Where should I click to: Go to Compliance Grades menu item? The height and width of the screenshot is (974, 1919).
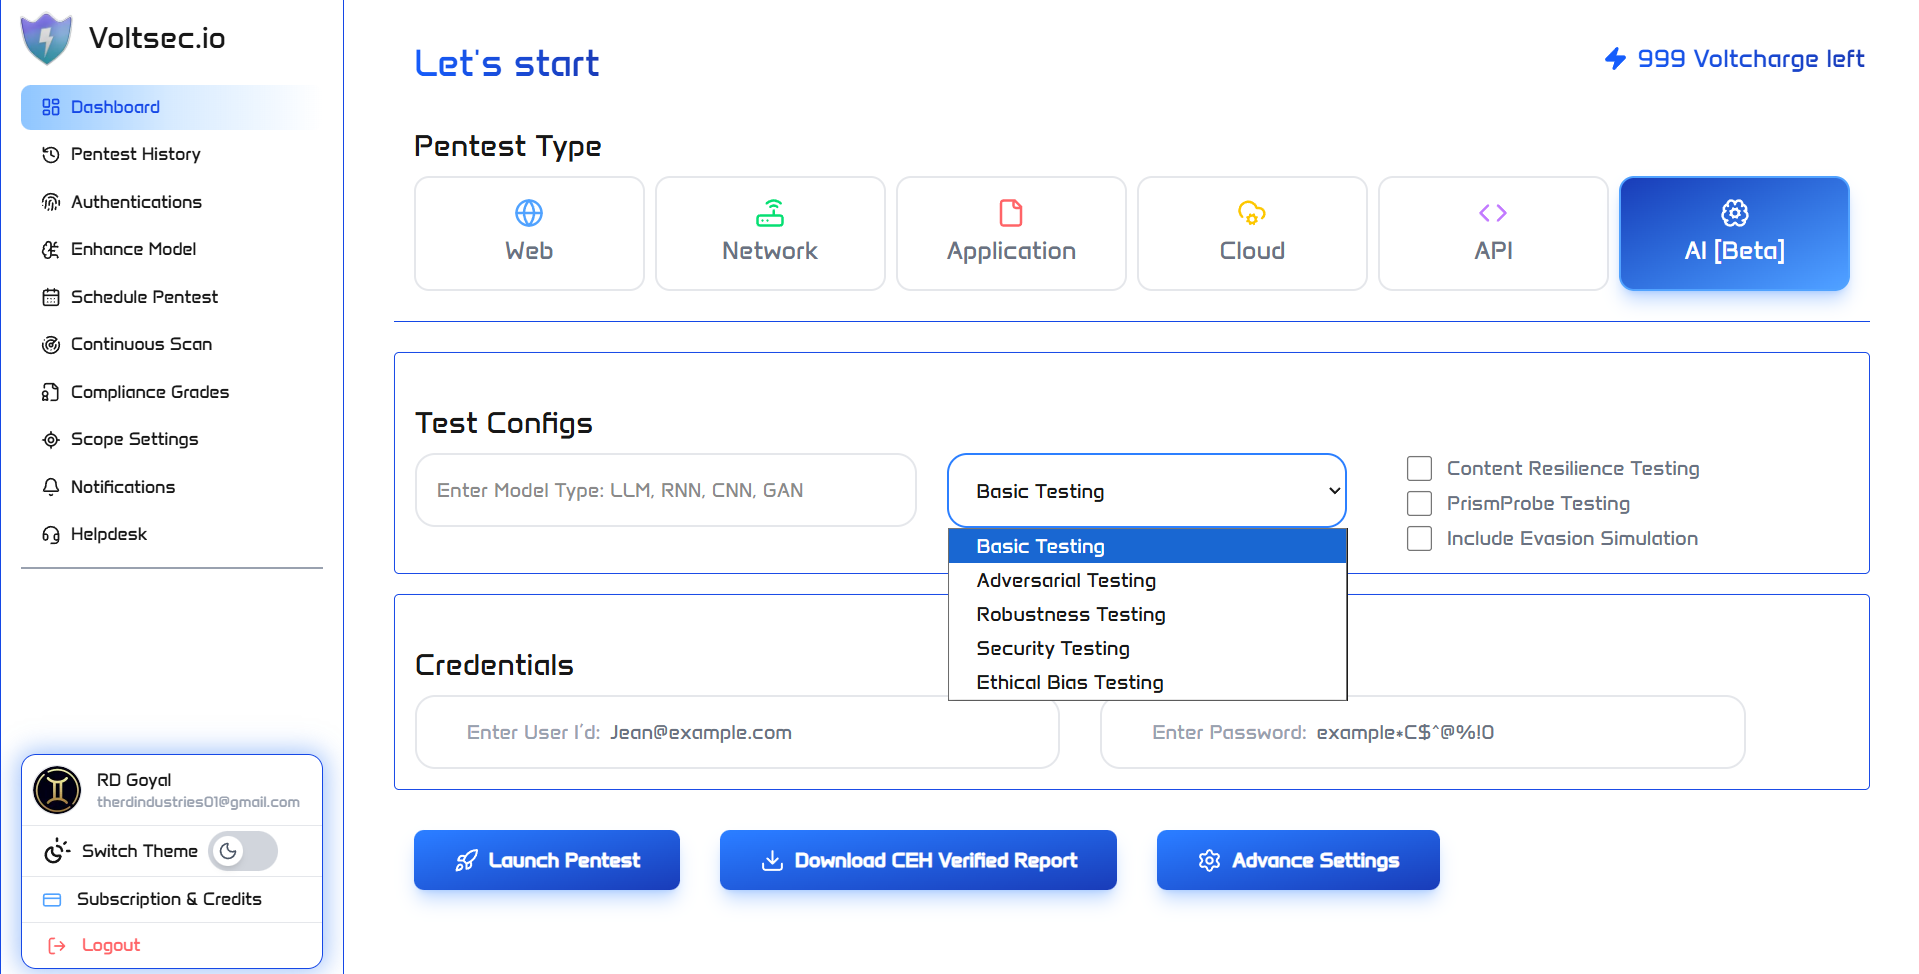point(149,392)
